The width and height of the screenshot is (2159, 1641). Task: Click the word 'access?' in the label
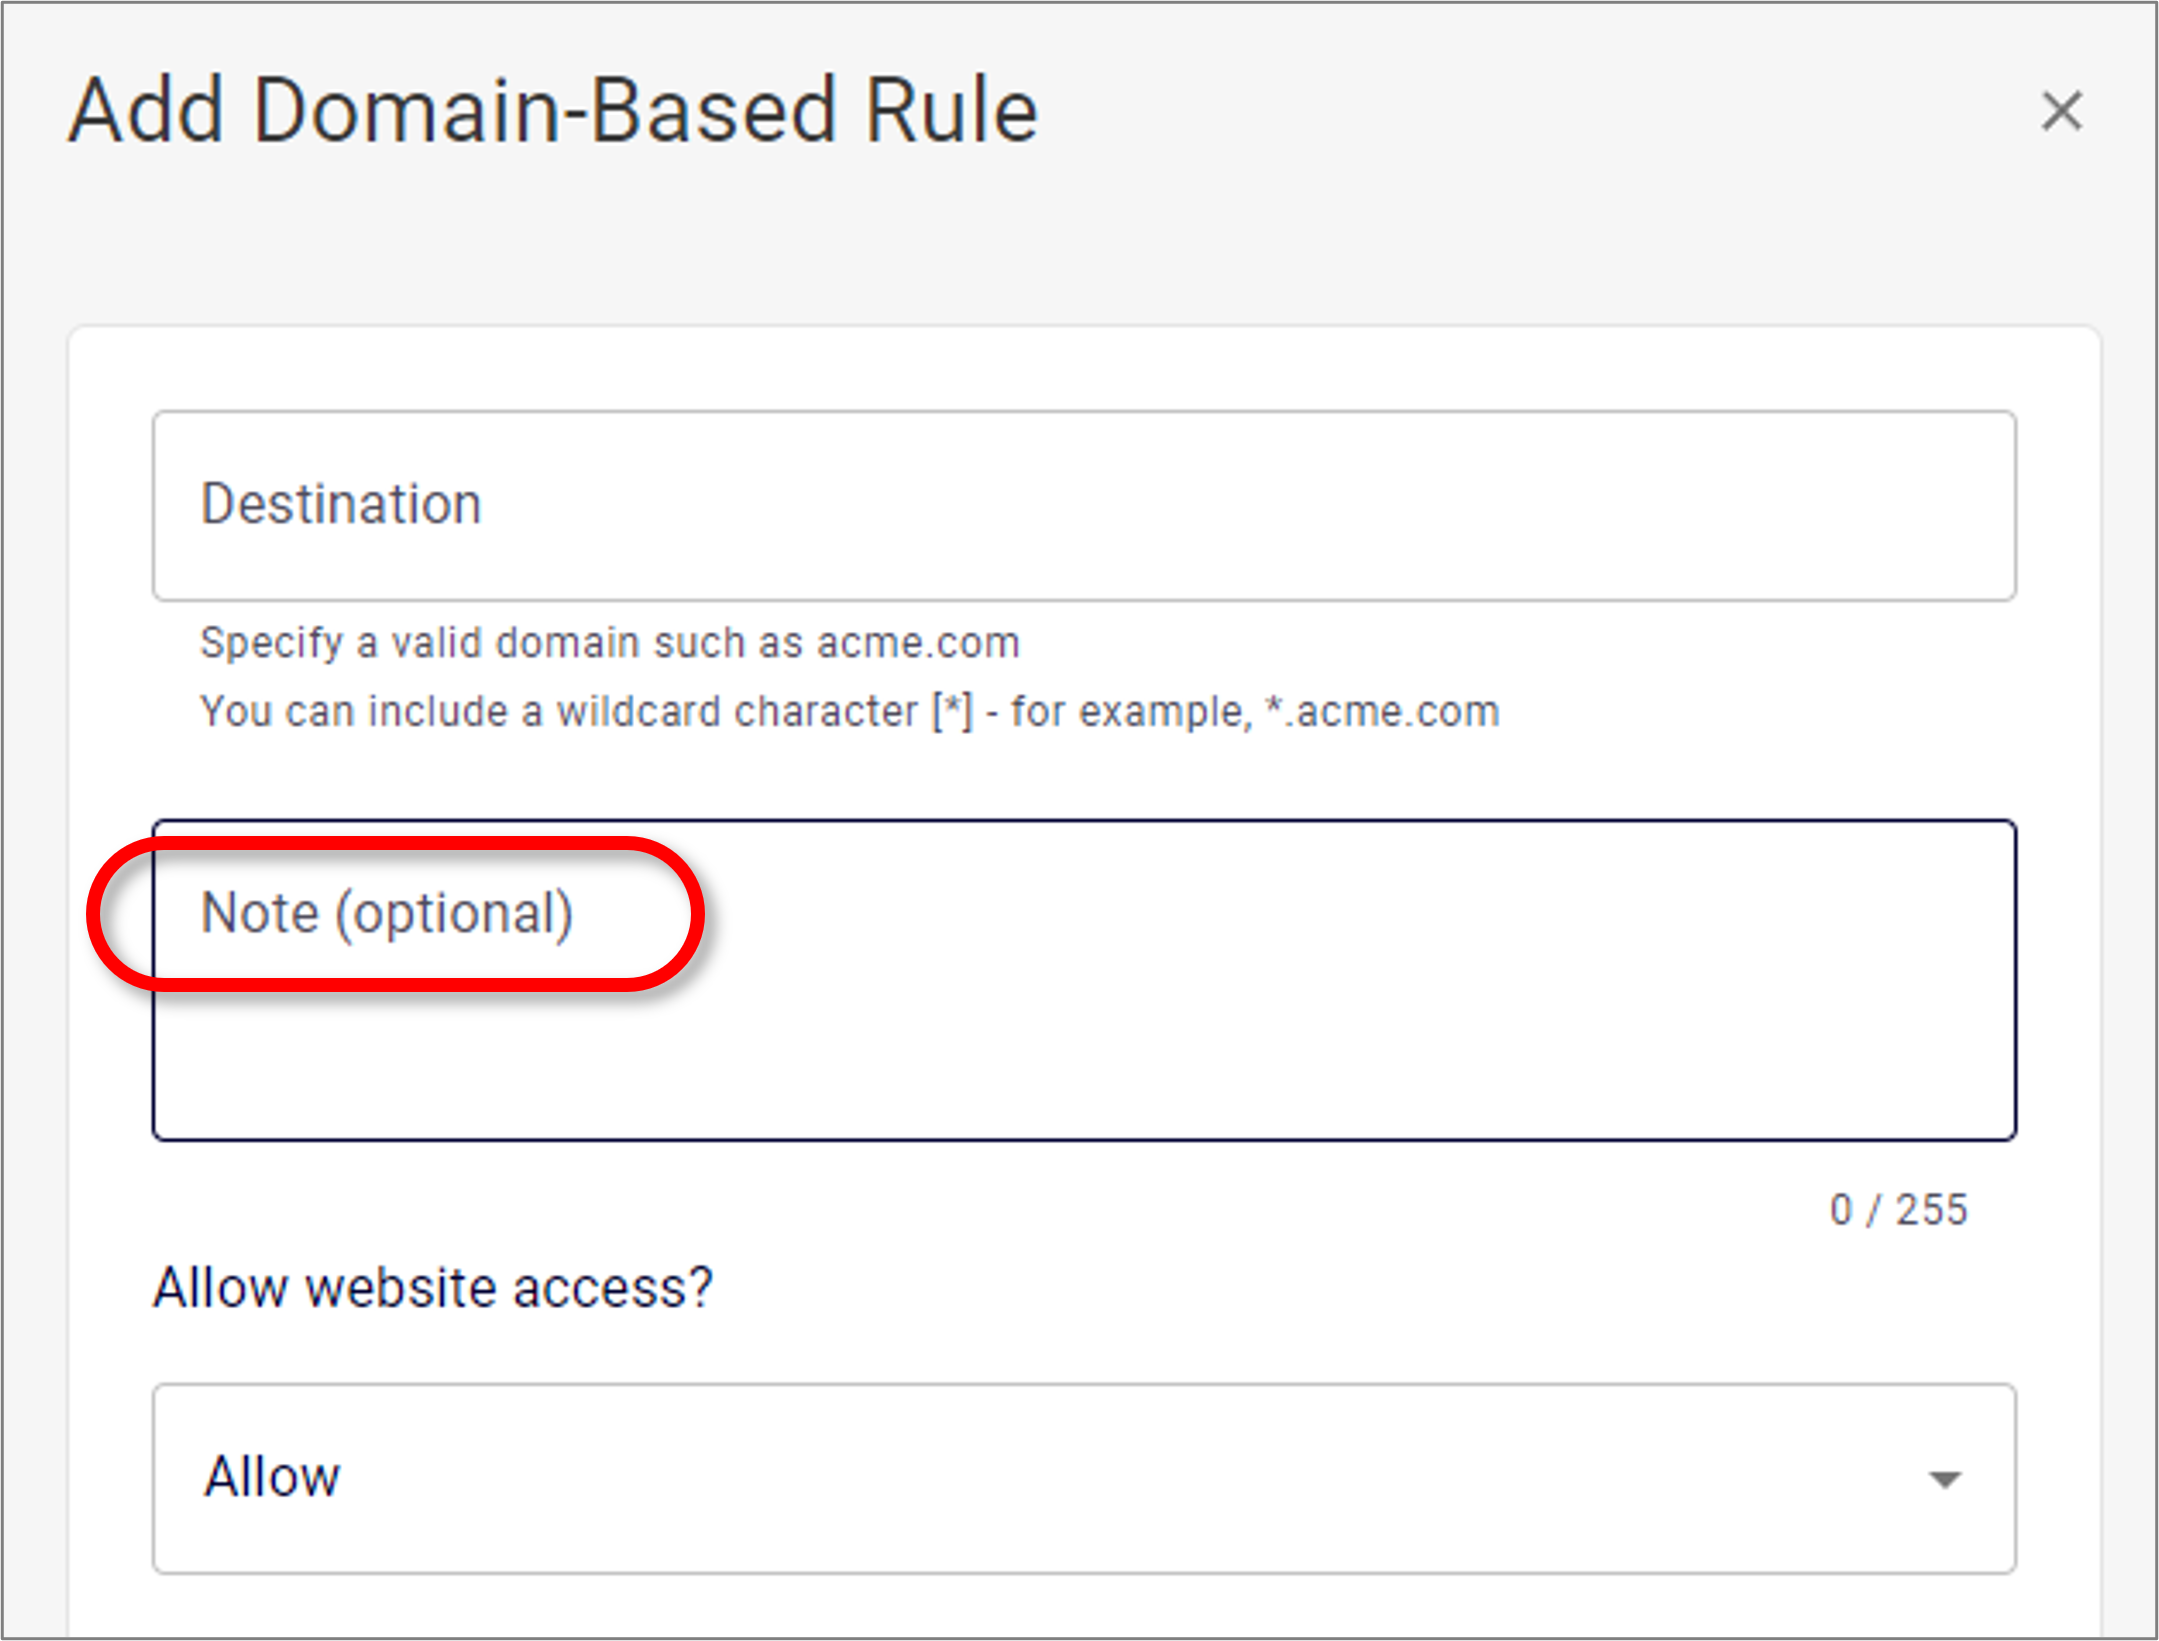coord(612,1287)
